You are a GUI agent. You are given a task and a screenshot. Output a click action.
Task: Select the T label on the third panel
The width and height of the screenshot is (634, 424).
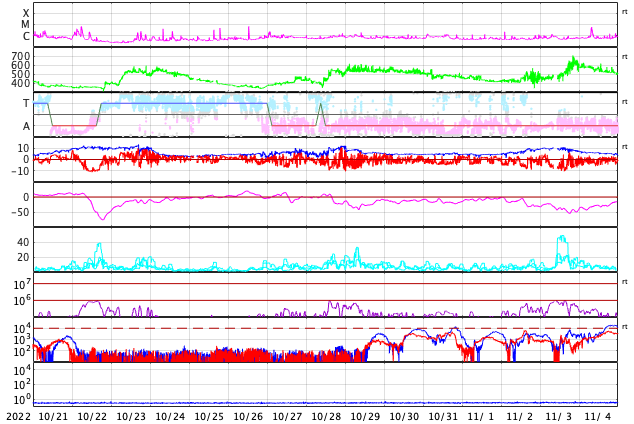pyautogui.click(x=26, y=103)
